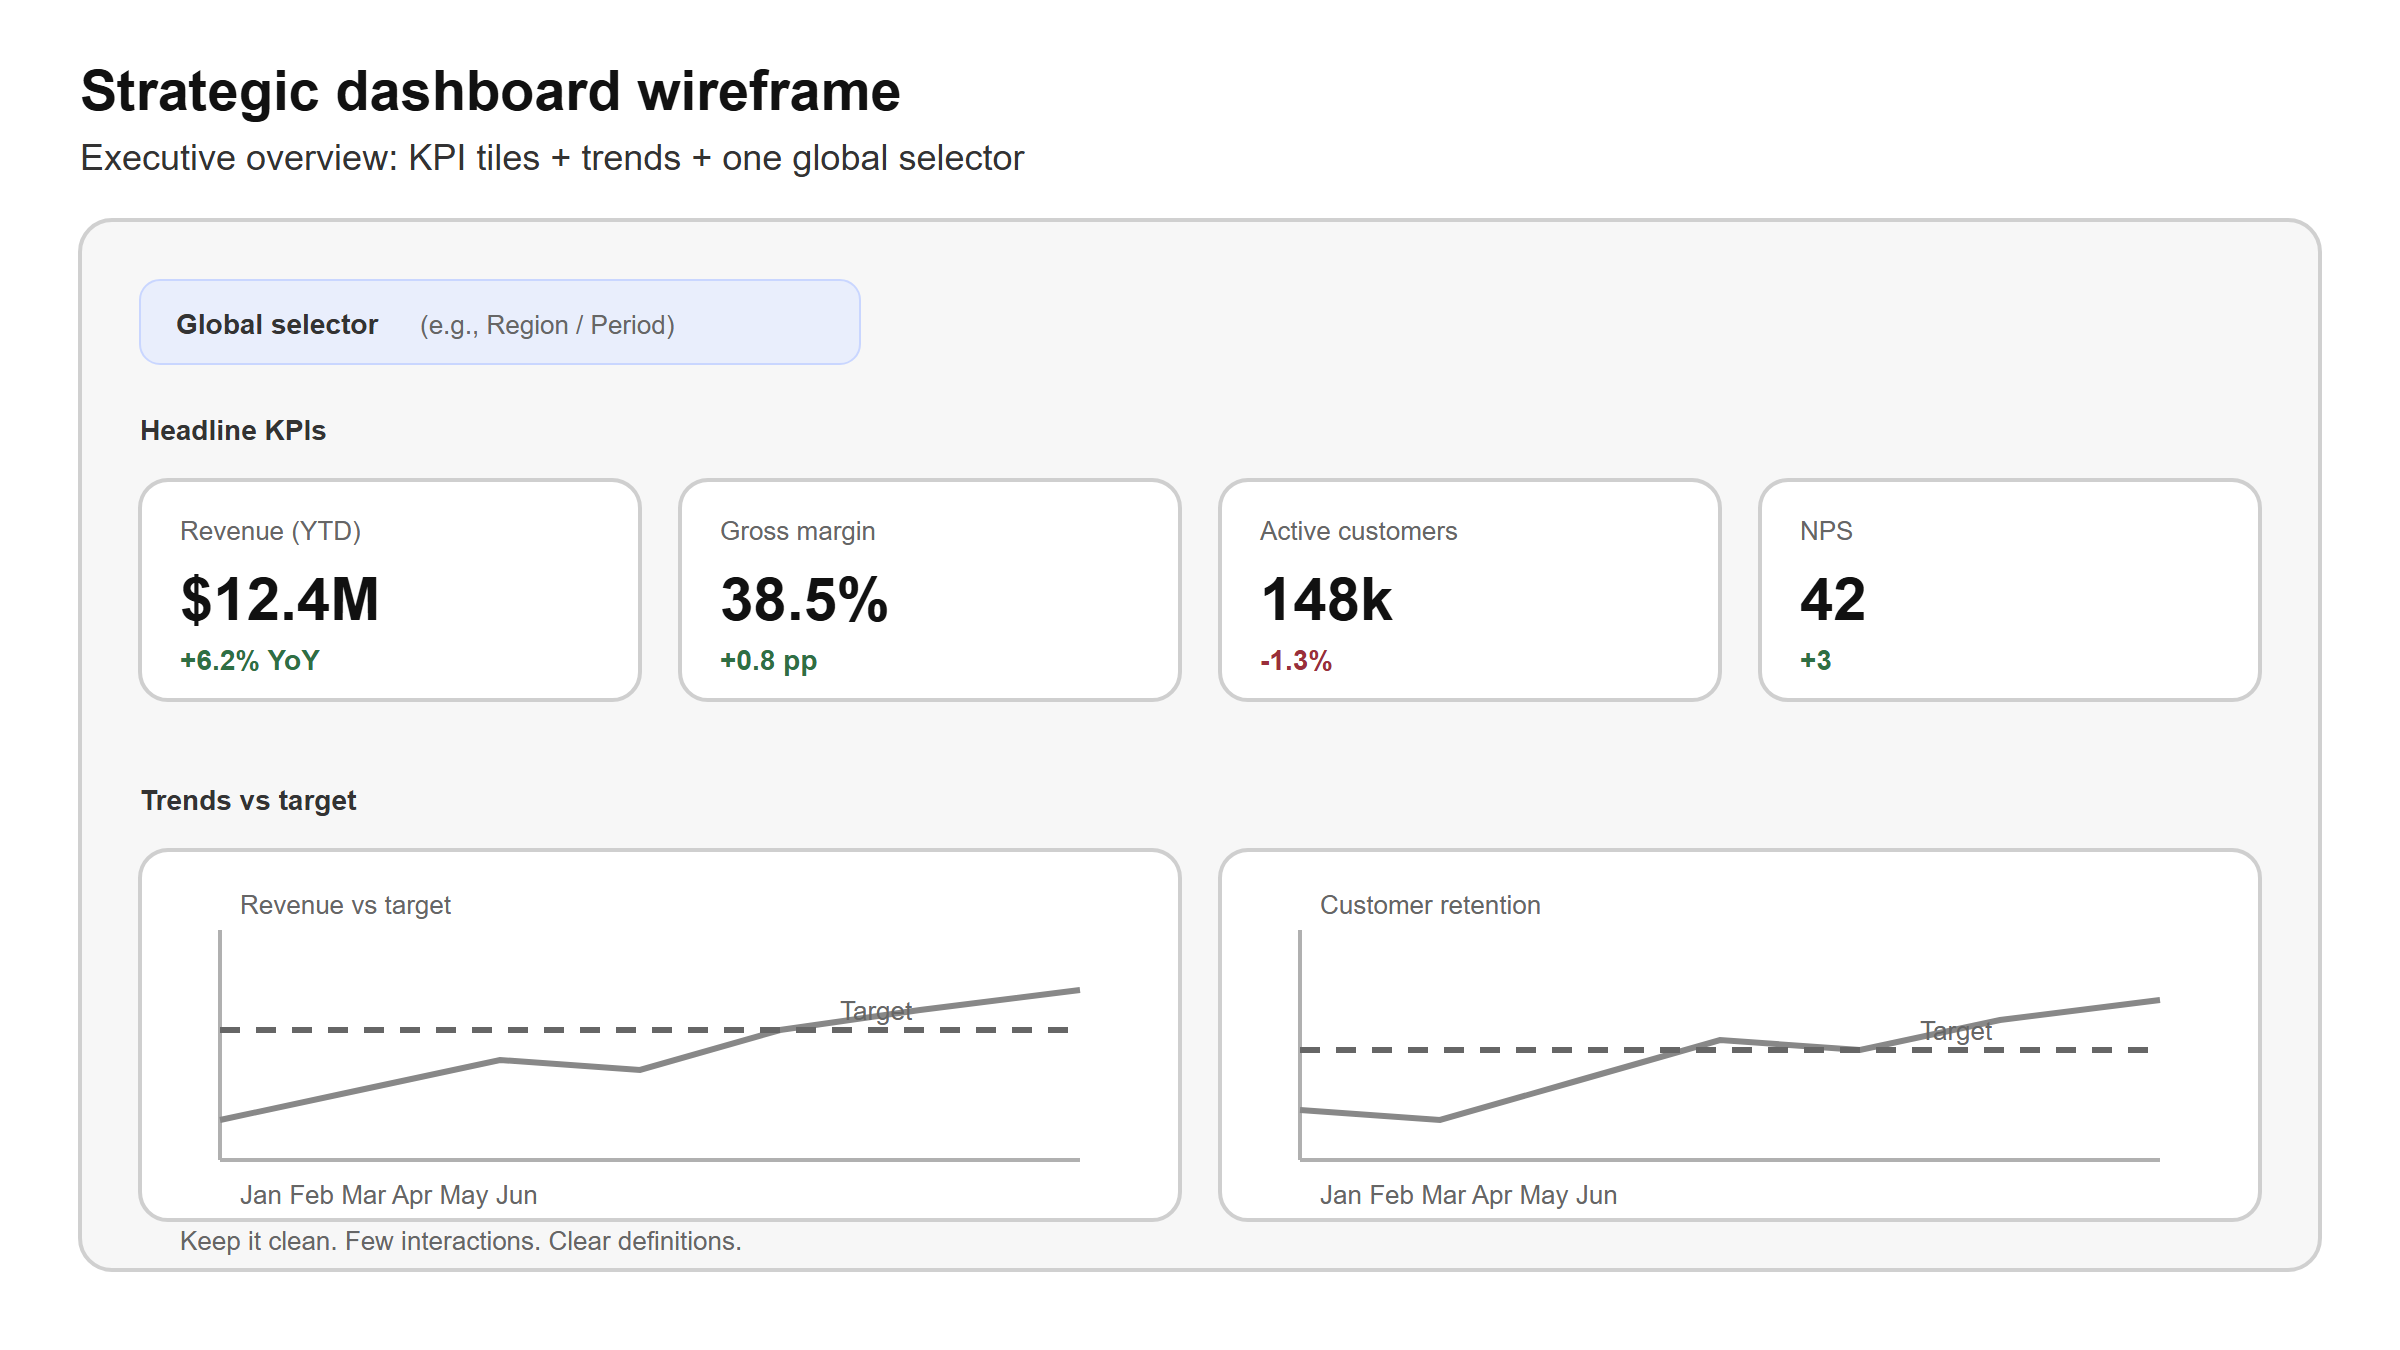2400x1350 pixels.
Task: Click Target label in Customer retention chart
Action: coord(1956,1031)
